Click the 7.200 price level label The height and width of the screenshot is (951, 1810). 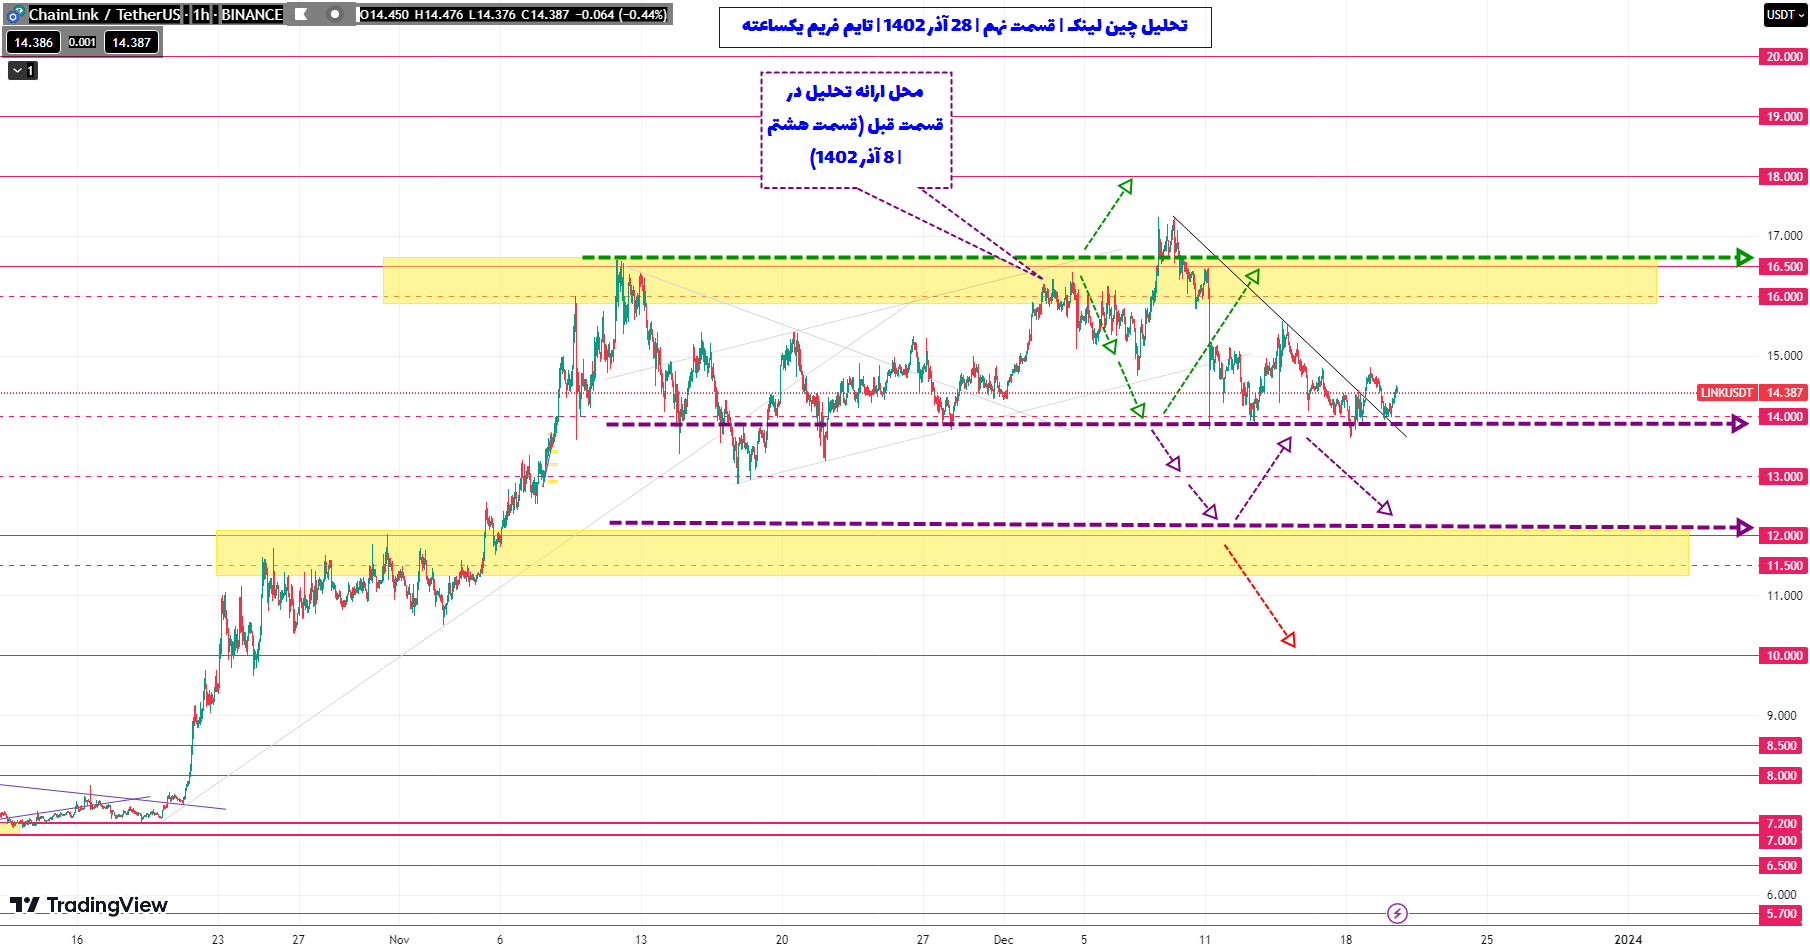point(1781,824)
